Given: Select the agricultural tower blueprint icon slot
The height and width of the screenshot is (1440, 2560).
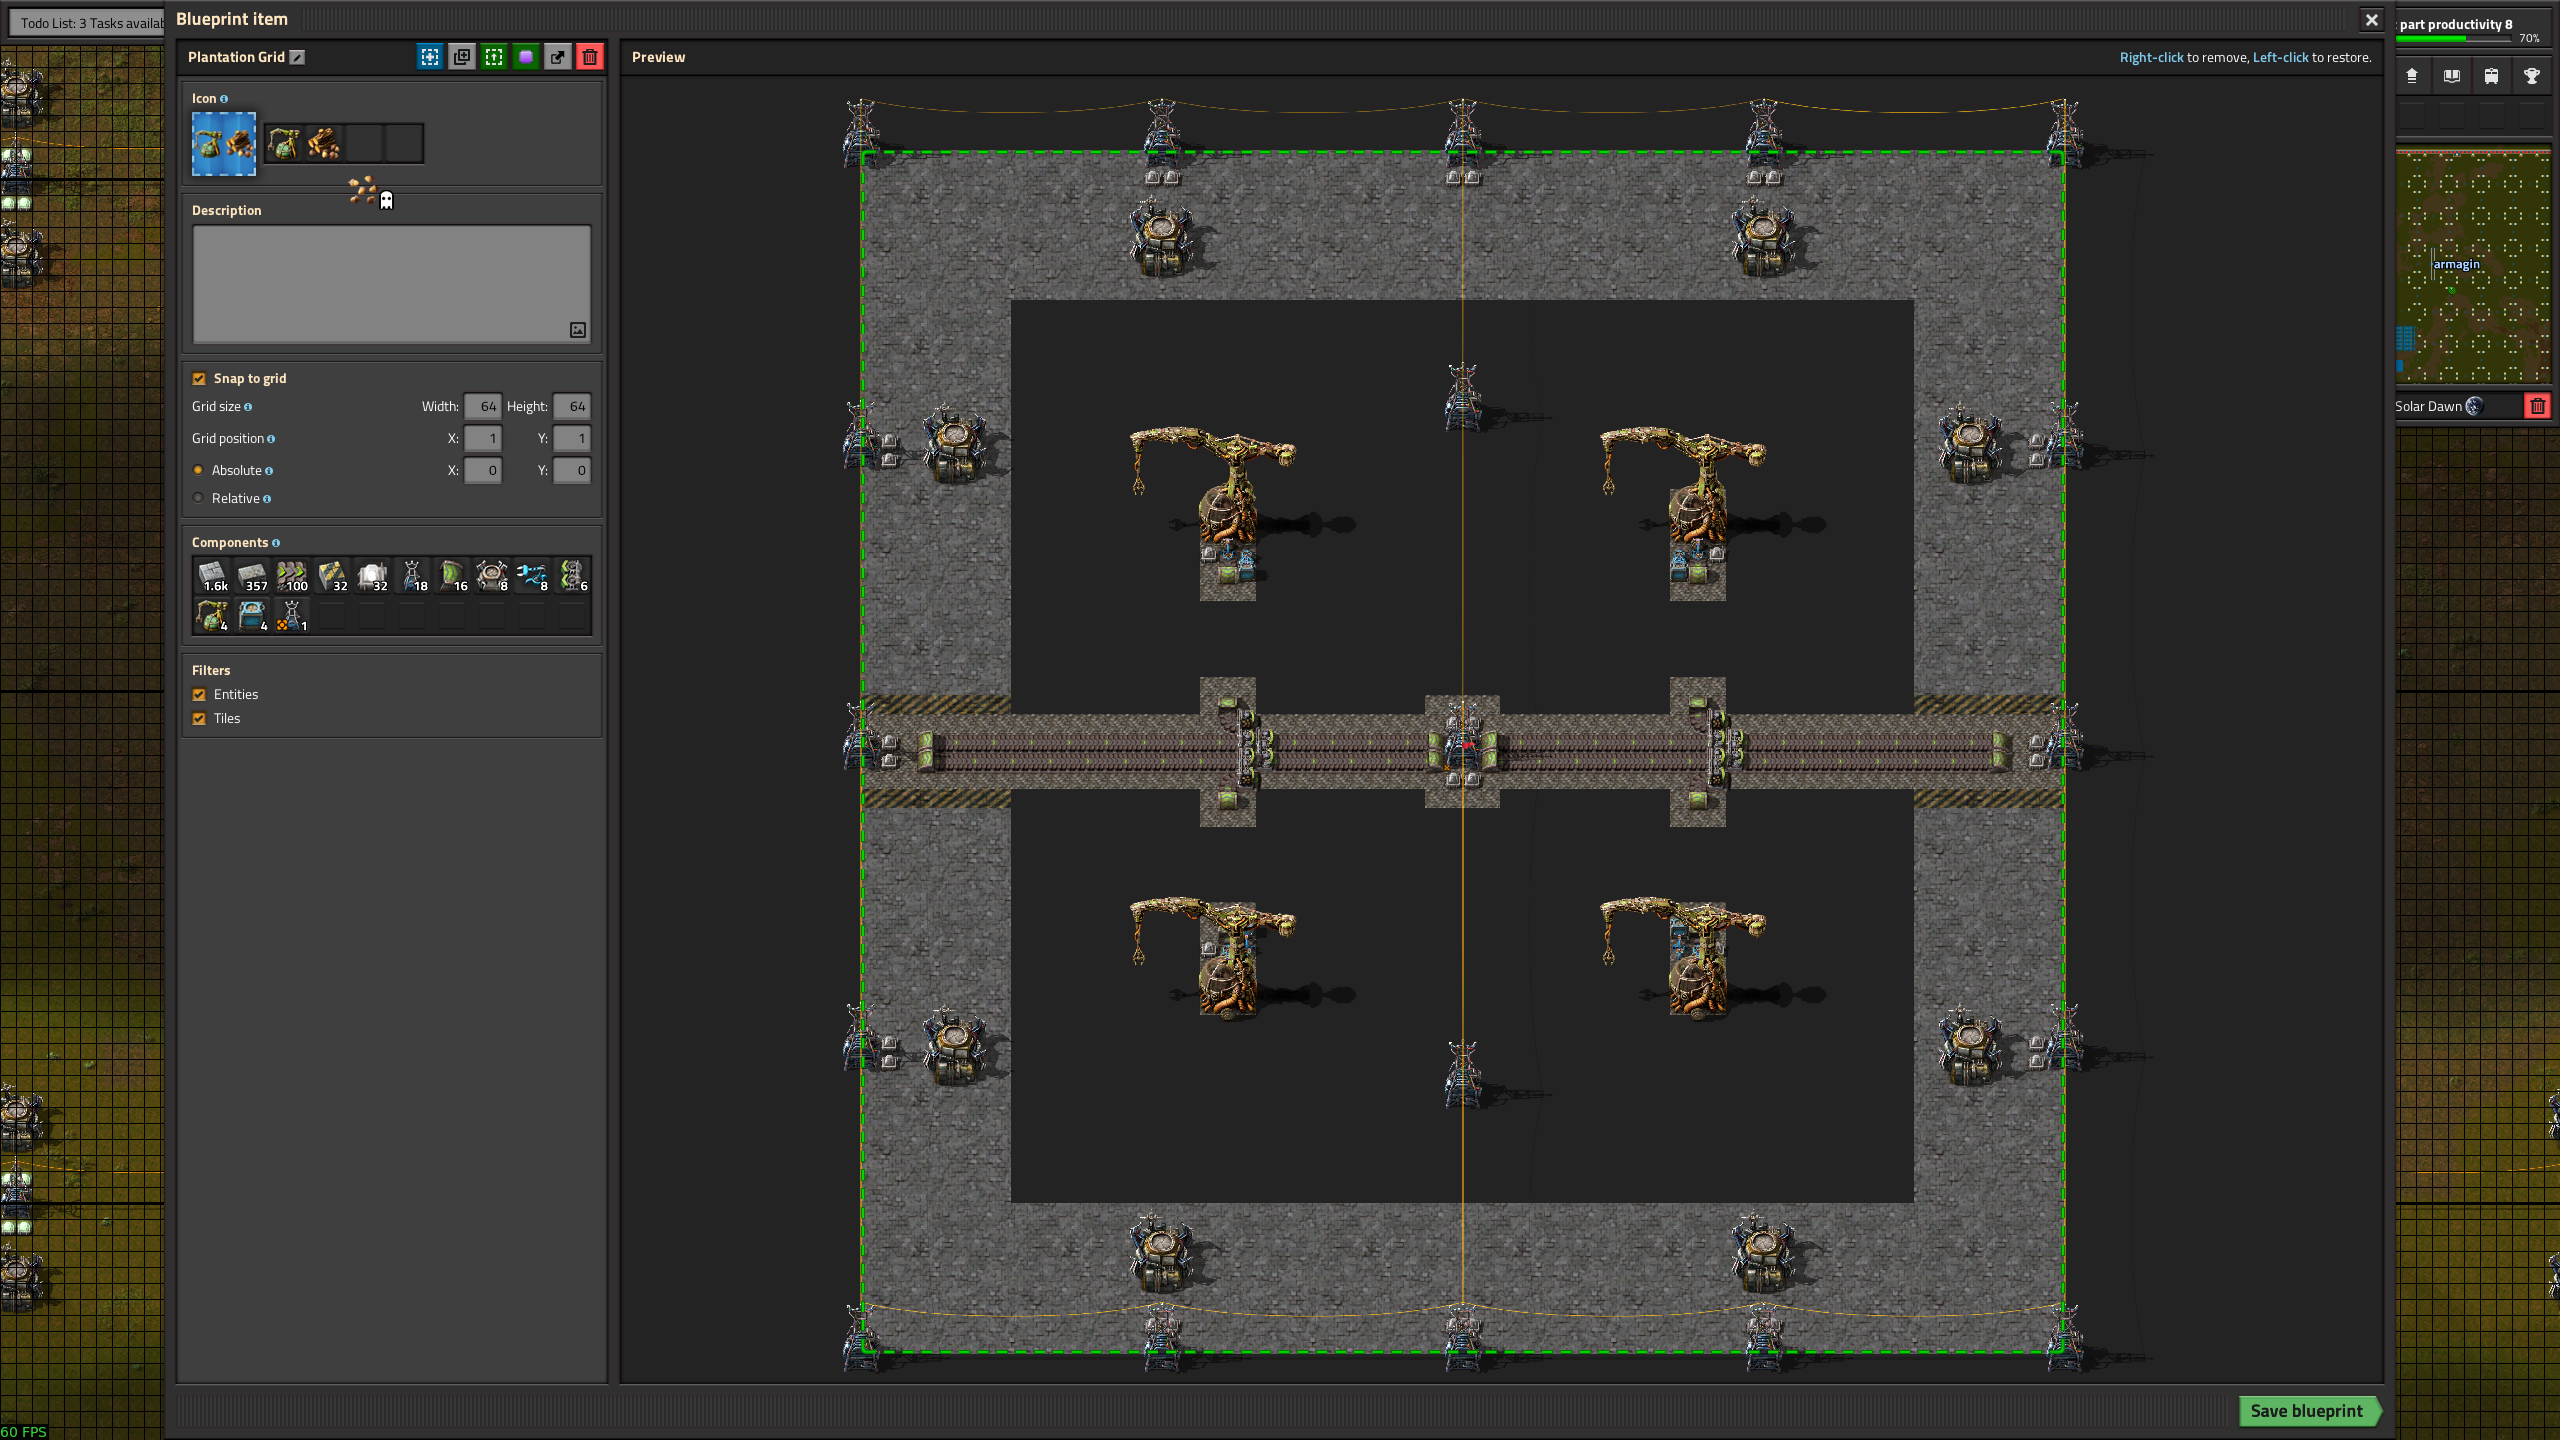Looking at the screenshot, I should pos(284,144).
